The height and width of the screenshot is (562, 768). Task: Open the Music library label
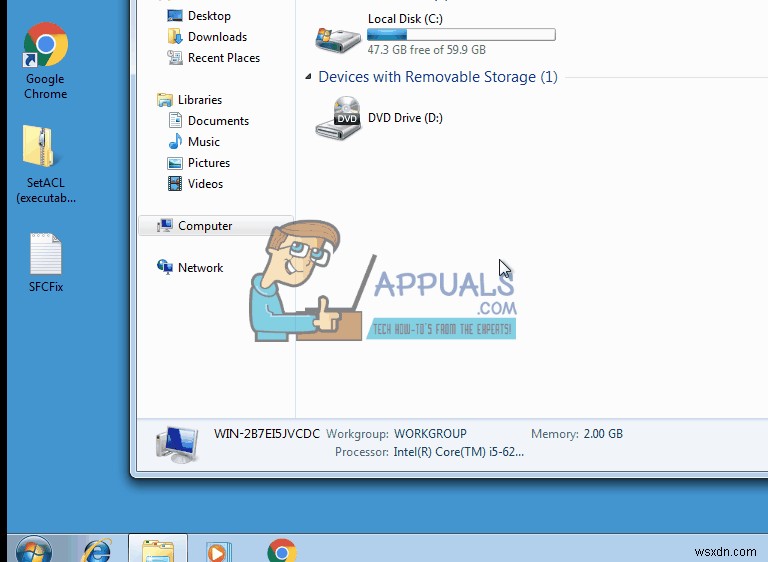(204, 142)
